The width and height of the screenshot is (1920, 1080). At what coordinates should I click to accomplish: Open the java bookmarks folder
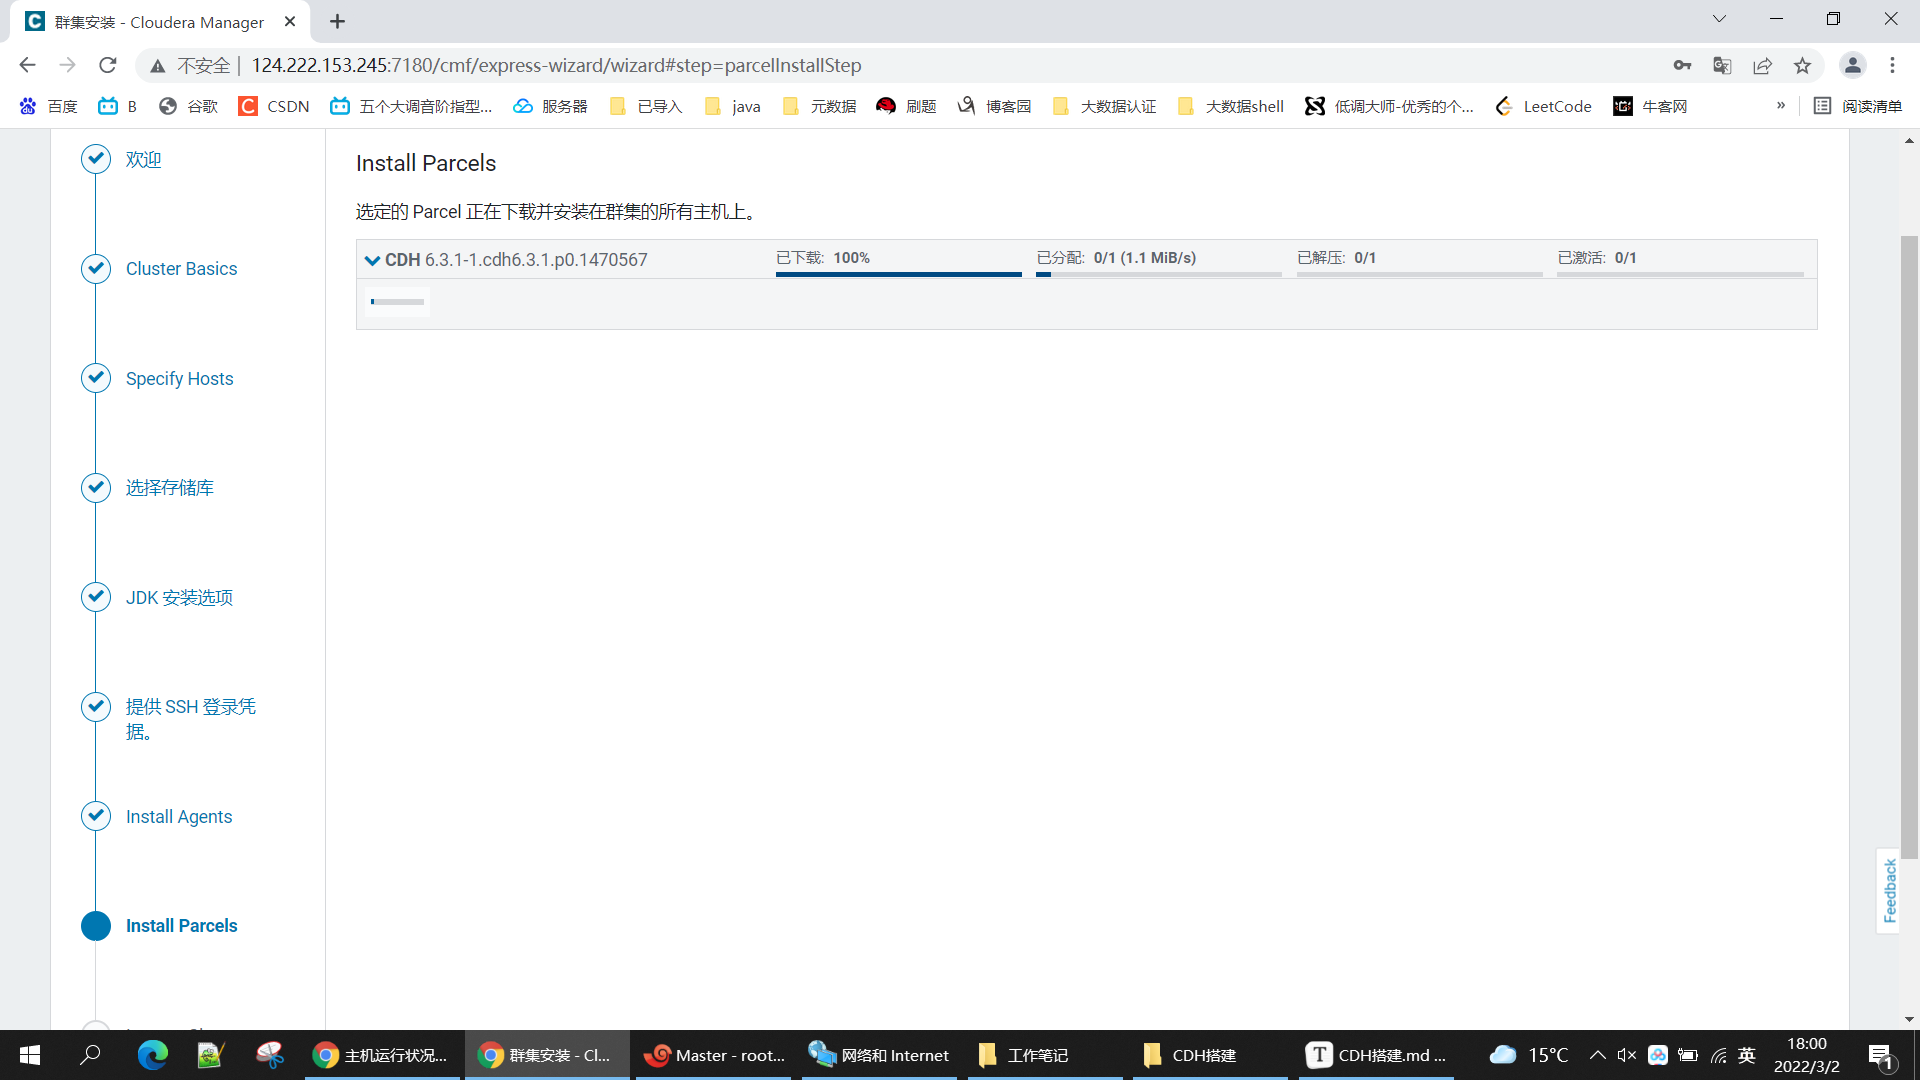[733, 106]
